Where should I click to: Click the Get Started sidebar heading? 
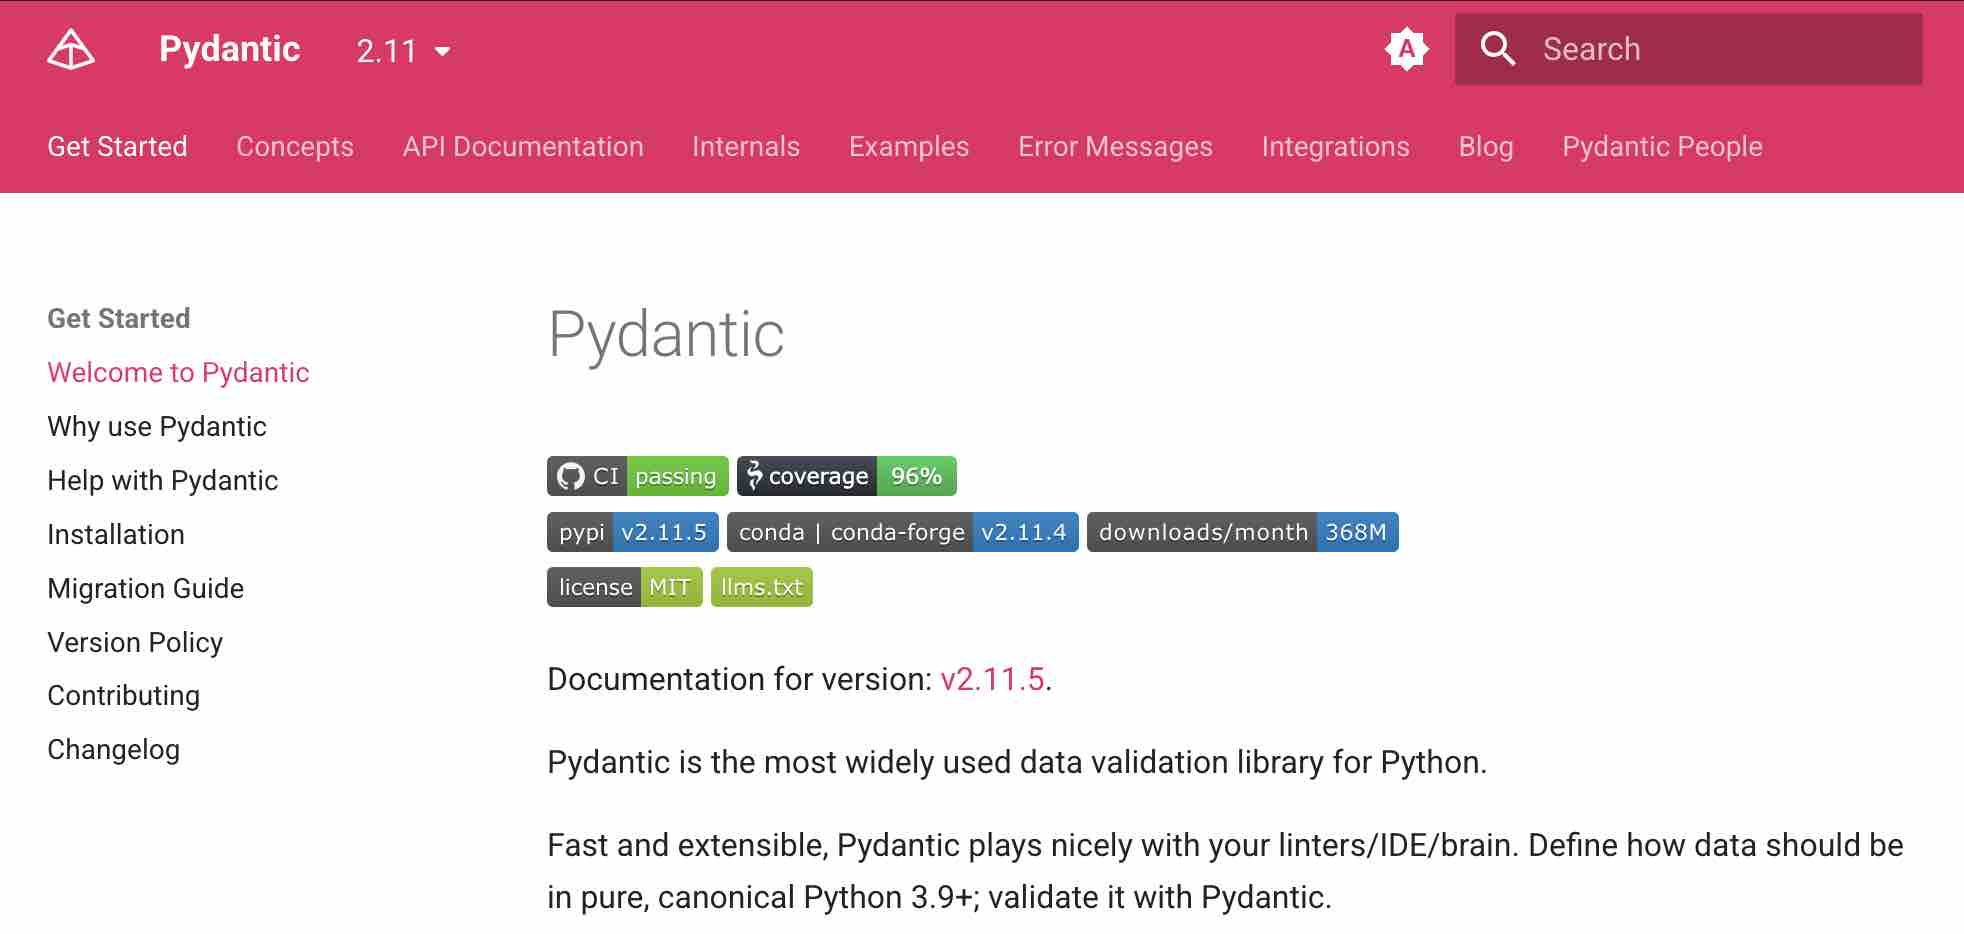point(119,319)
